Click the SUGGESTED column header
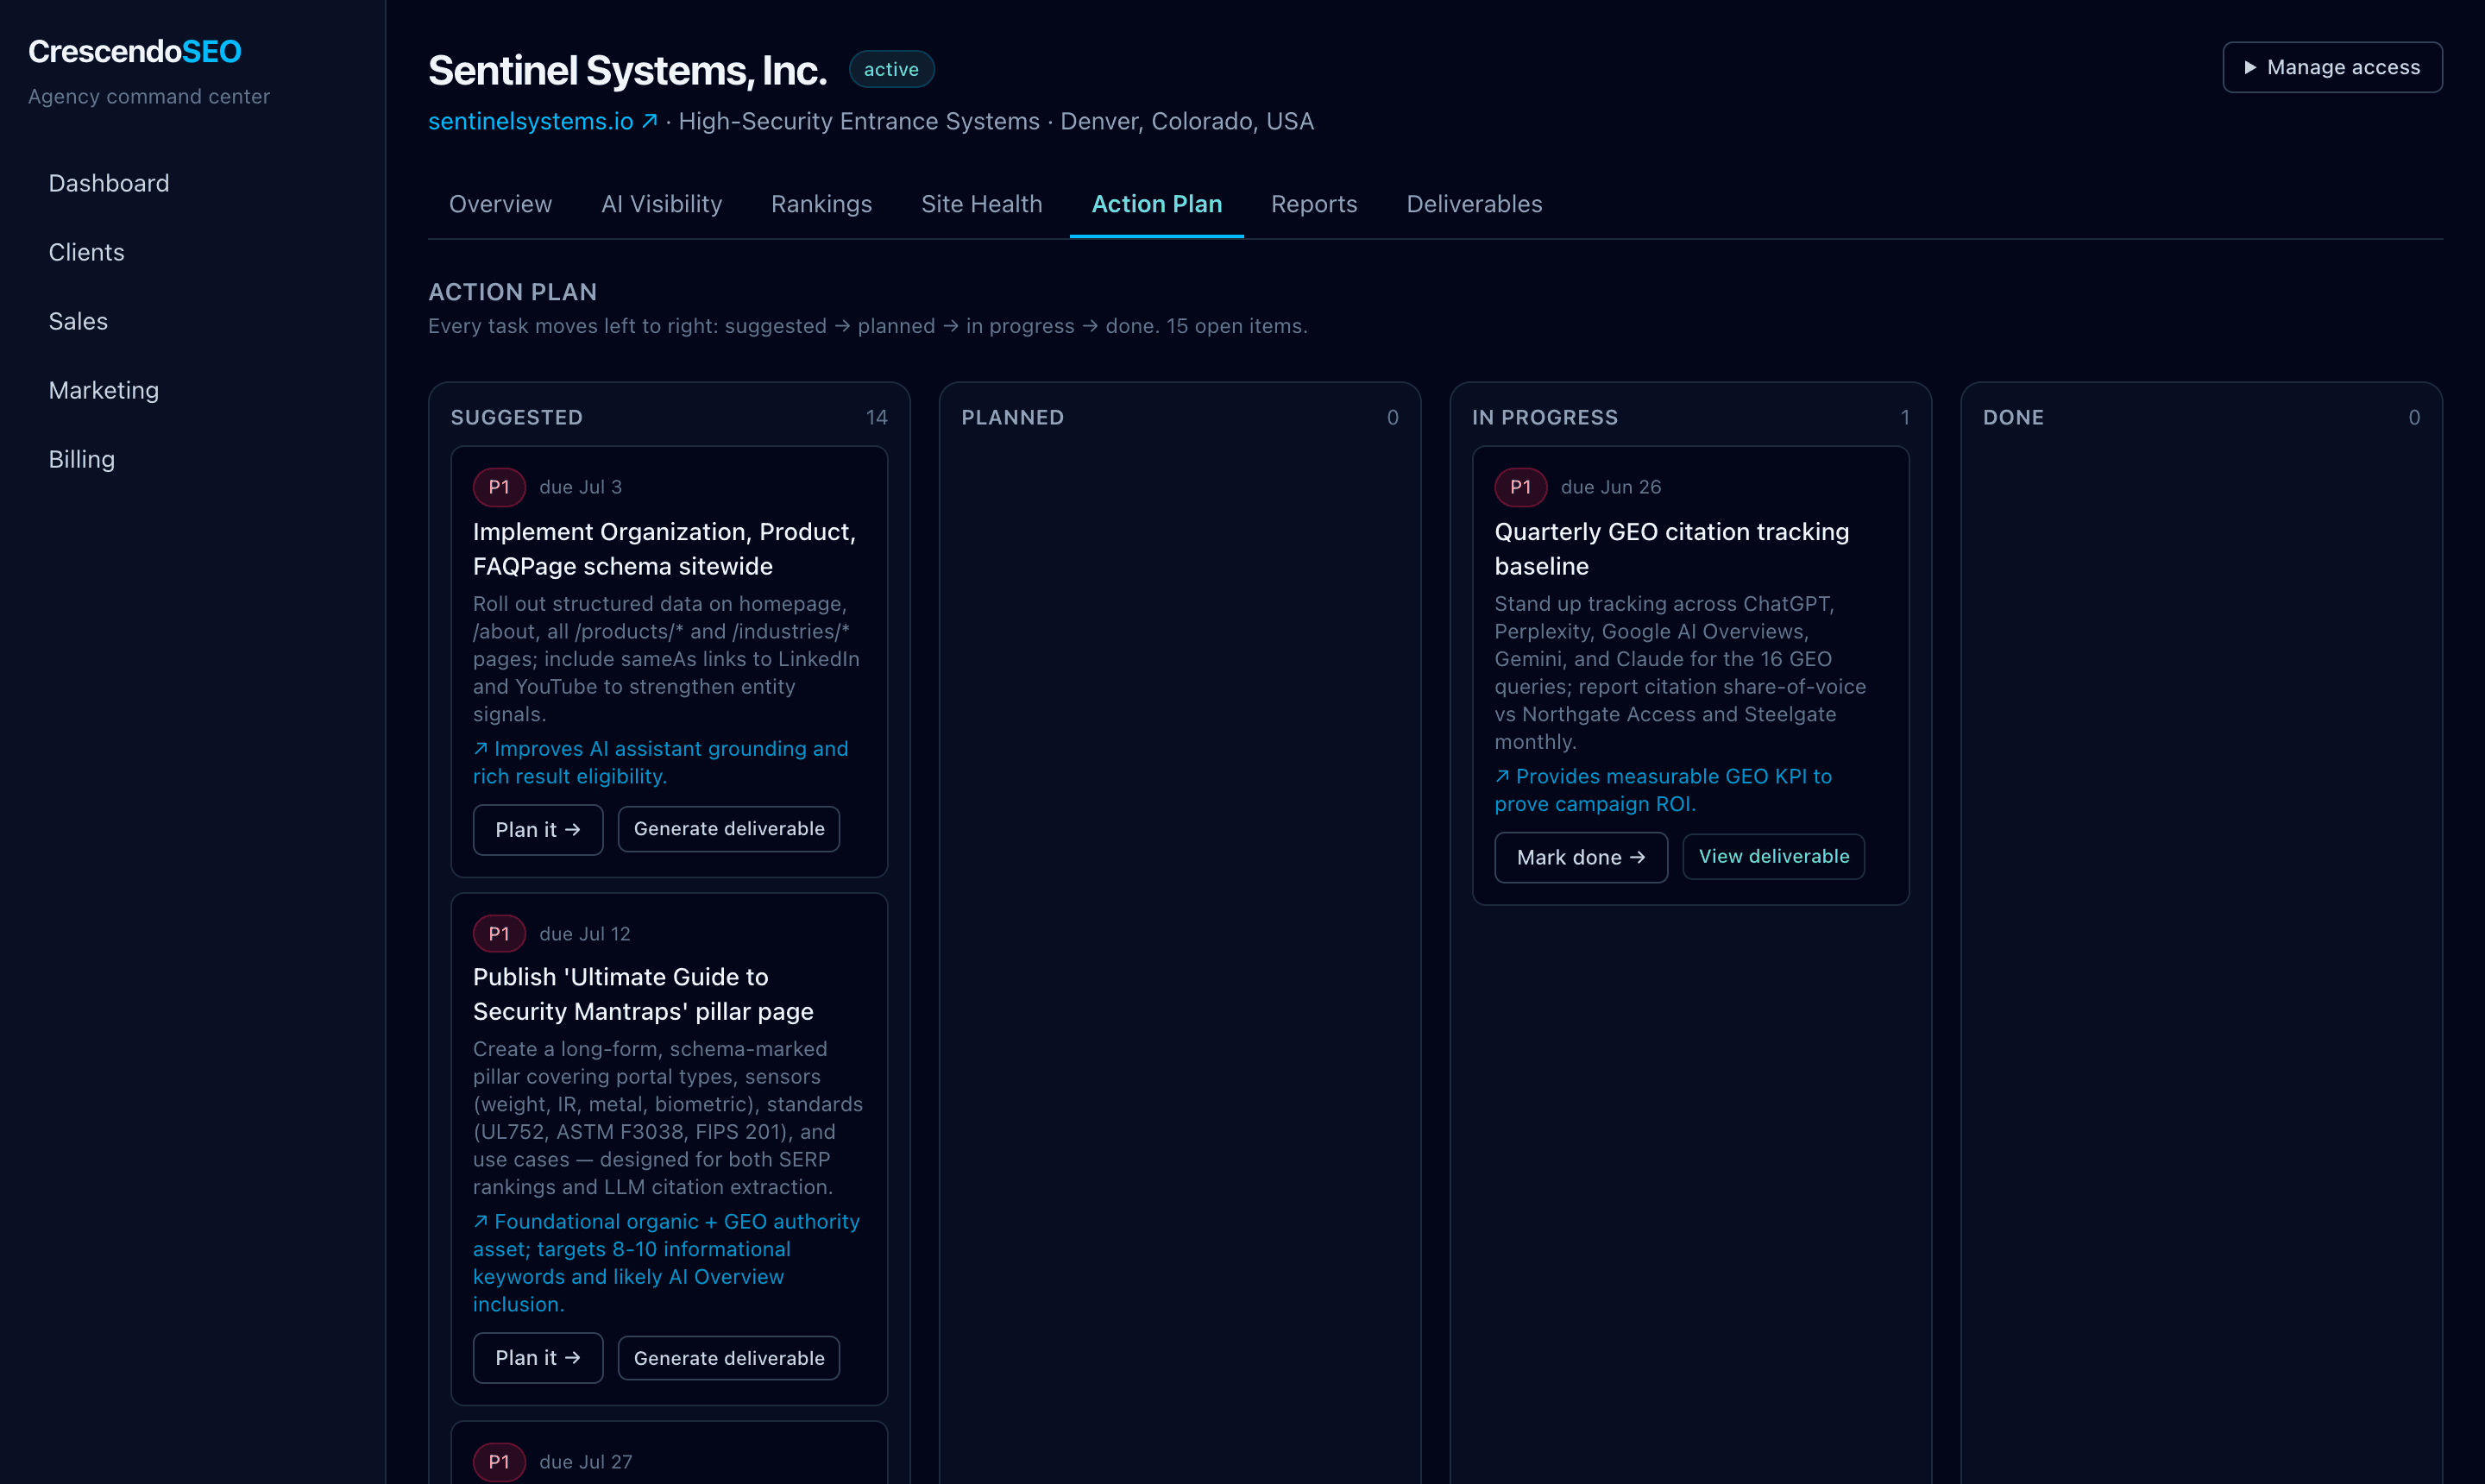 click(516, 417)
